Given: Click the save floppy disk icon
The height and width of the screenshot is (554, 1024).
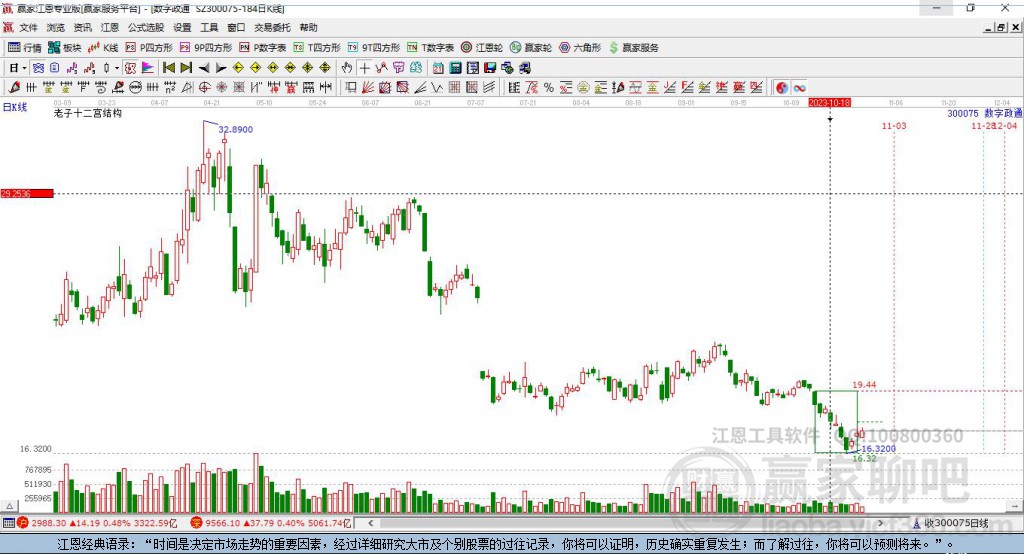Looking at the screenshot, I should (x=490, y=68).
